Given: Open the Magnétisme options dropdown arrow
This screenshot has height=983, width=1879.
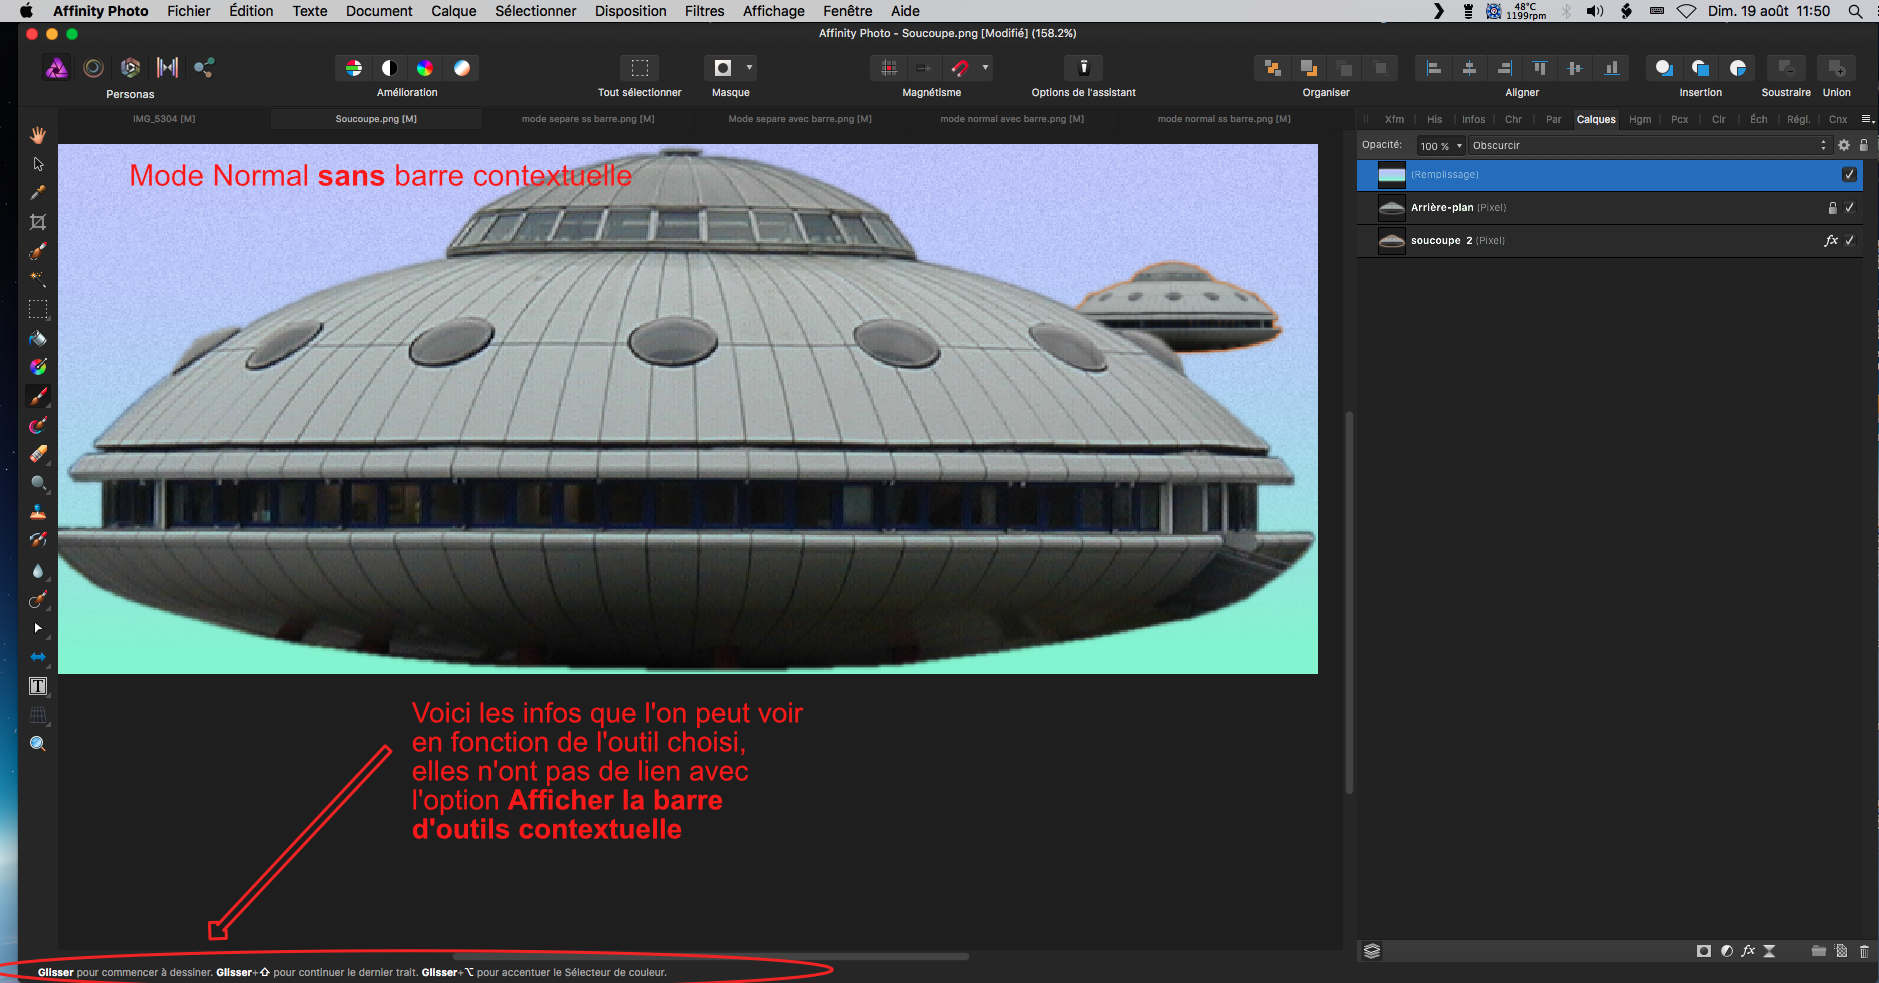Looking at the screenshot, I should click(x=985, y=68).
